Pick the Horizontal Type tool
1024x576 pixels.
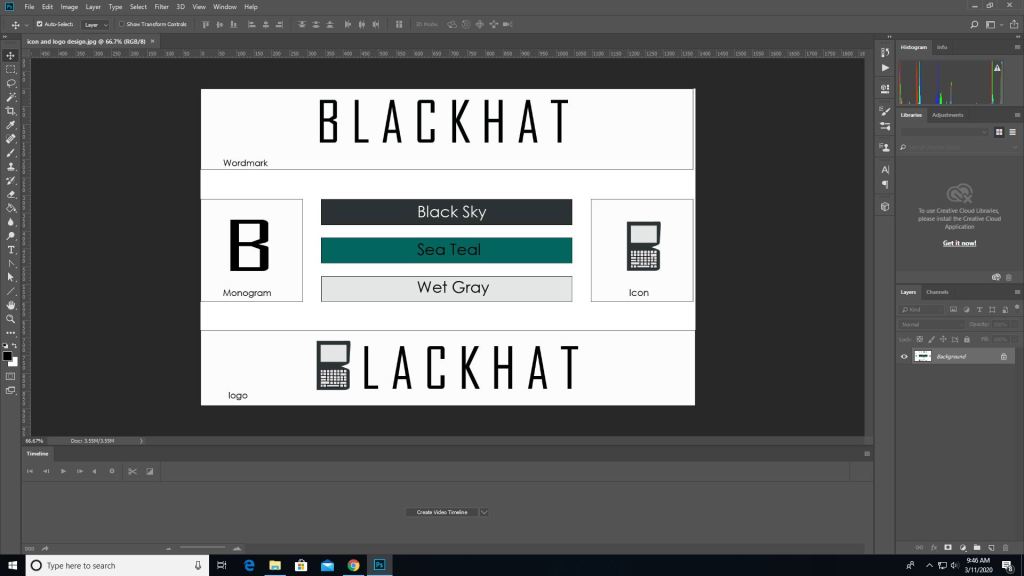coord(11,249)
